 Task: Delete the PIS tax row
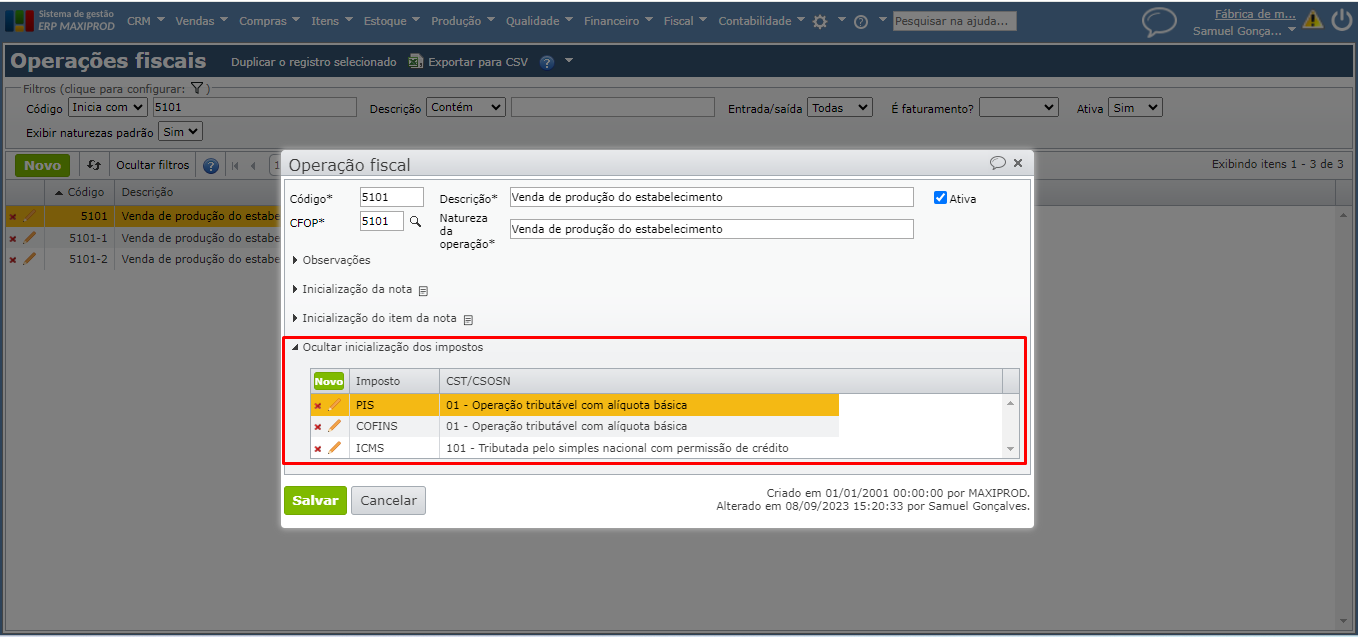pyautogui.click(x=318, y=406)
